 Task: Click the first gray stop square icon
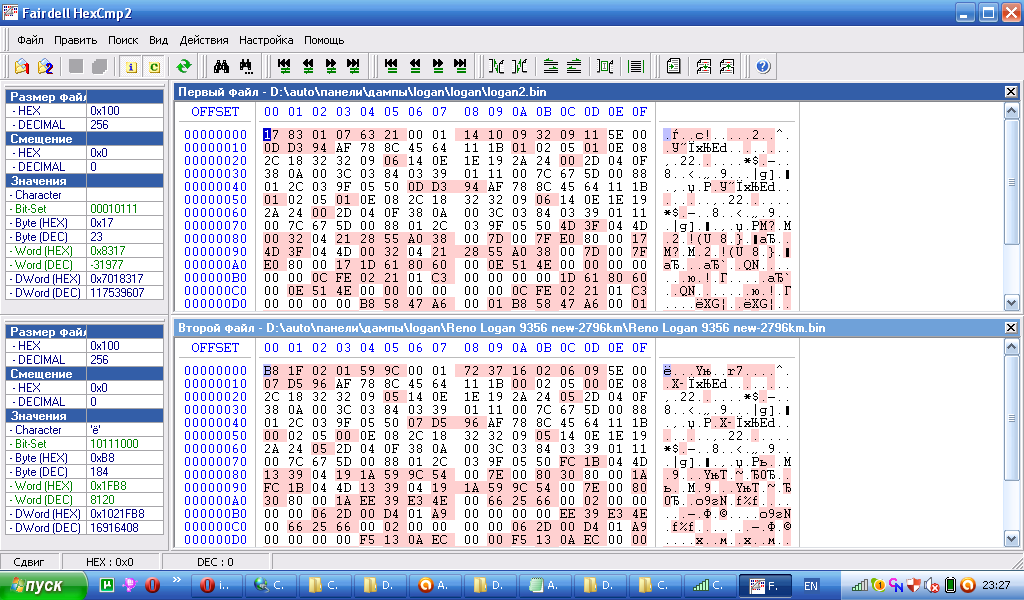[76, 67]
